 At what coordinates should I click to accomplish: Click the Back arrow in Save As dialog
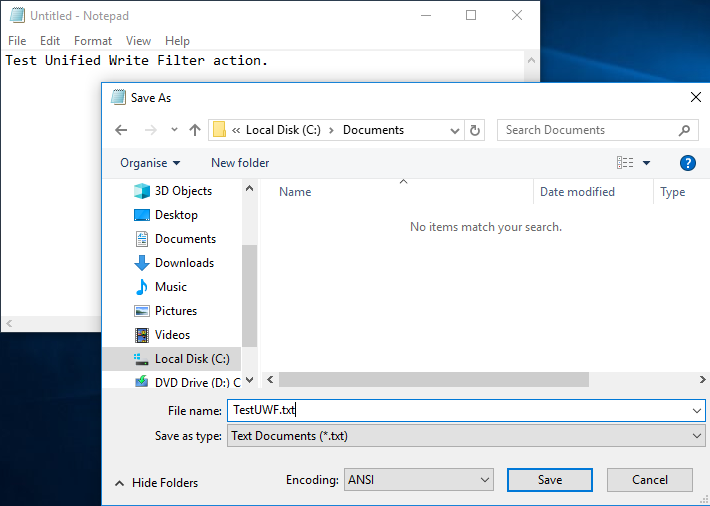(x=121, y=130)
